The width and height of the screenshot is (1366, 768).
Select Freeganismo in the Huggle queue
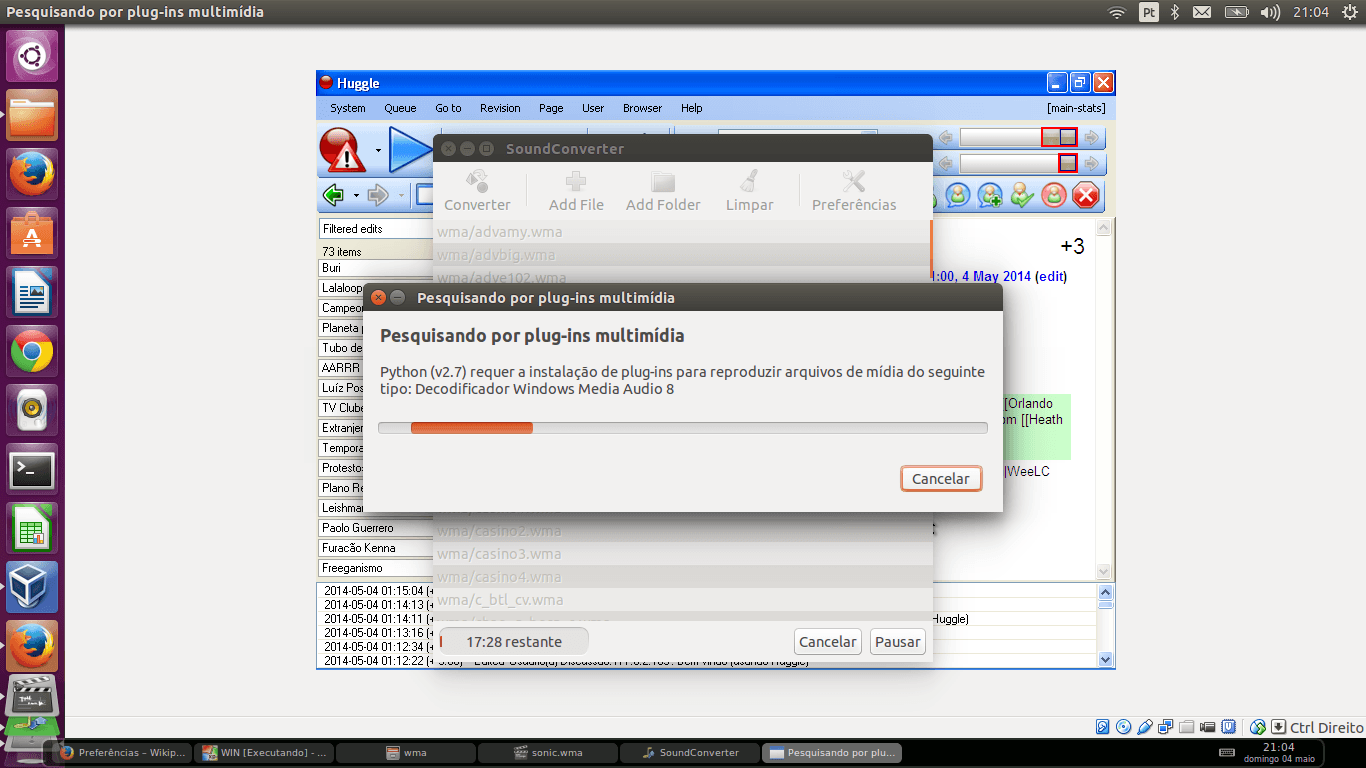(376, 568)
